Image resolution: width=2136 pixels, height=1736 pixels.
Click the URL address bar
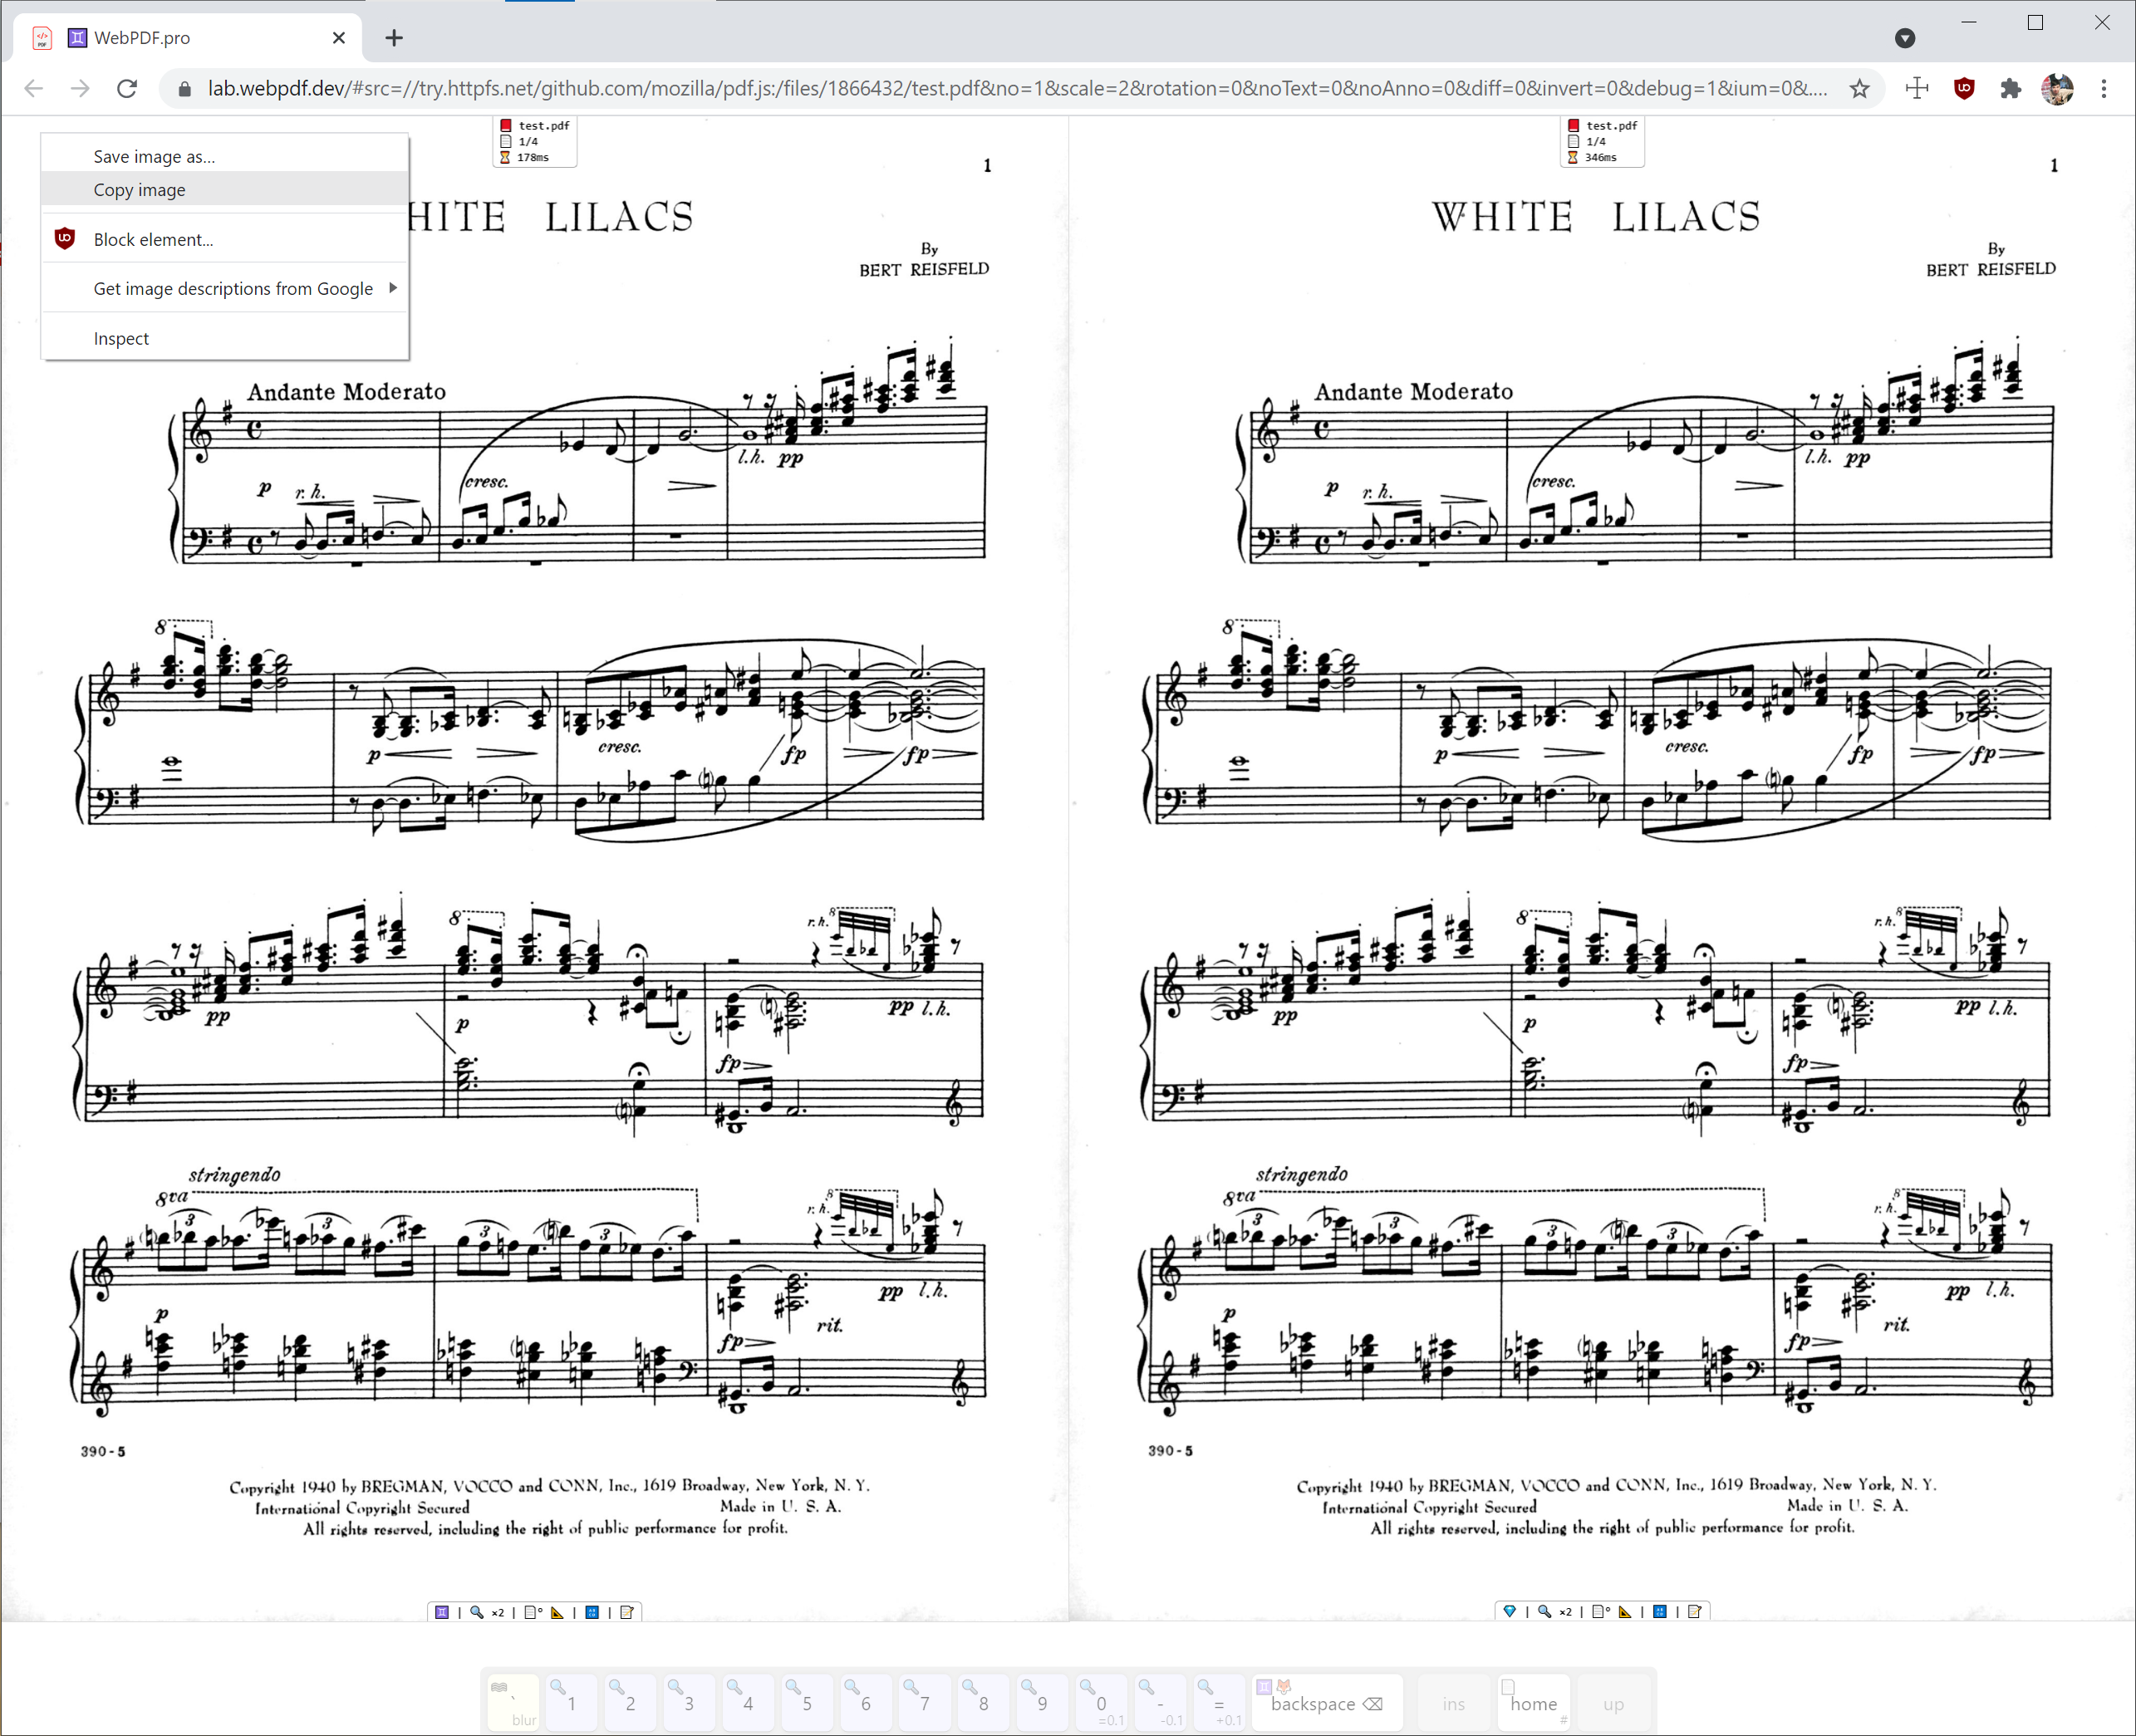(x=1000, y=88)
